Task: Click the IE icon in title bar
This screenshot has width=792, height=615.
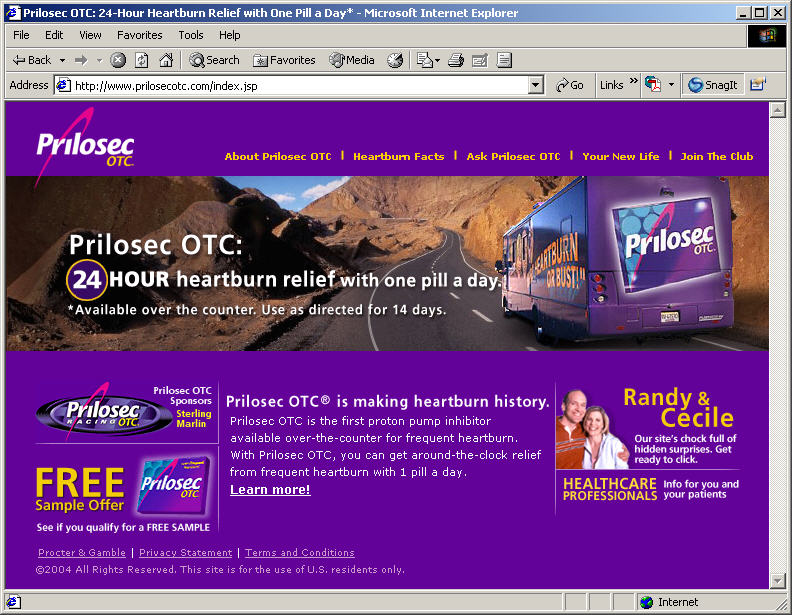Action: [13, 13]
